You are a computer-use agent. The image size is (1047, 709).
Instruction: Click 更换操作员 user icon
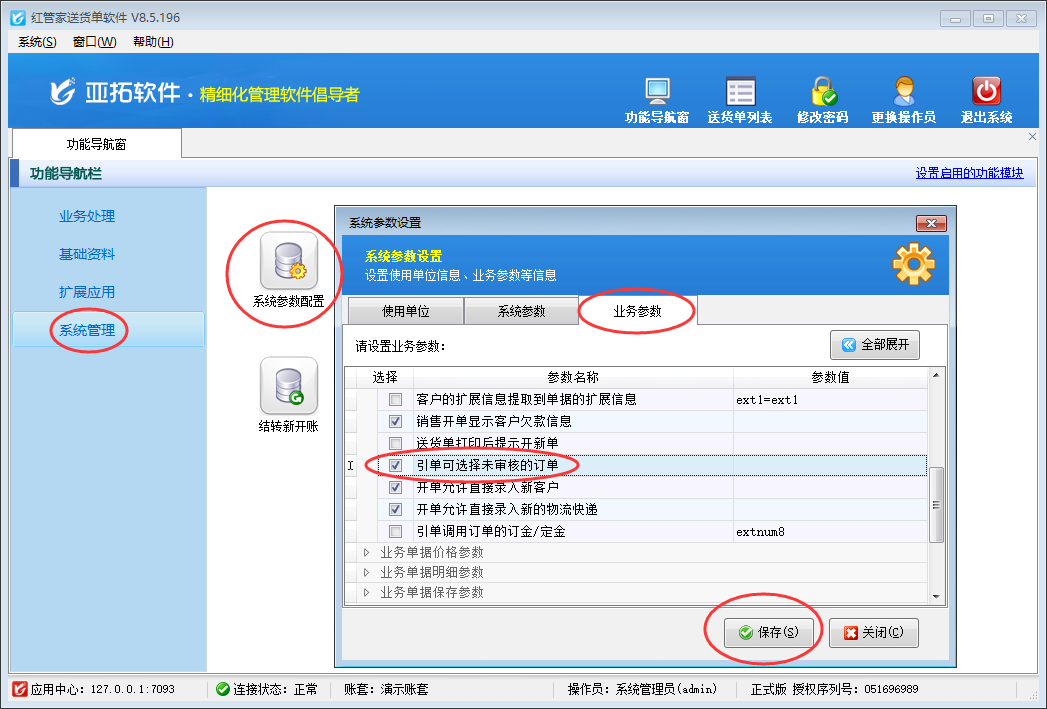(904, 92)
